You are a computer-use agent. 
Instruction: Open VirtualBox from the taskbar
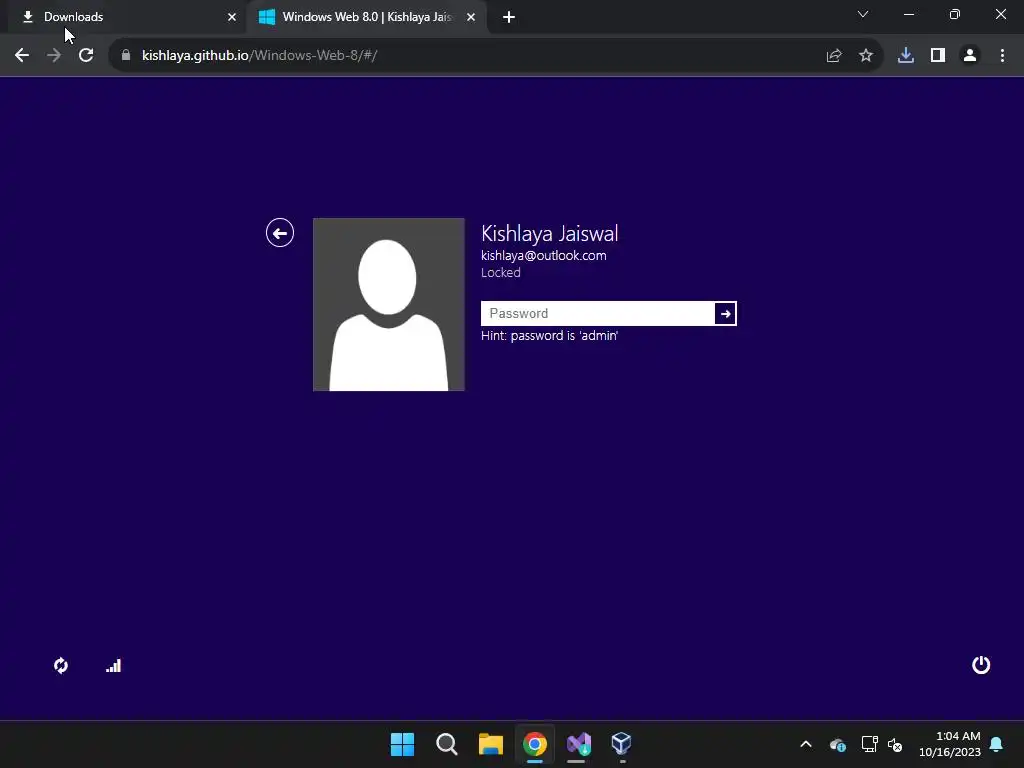tap(621, 744)
